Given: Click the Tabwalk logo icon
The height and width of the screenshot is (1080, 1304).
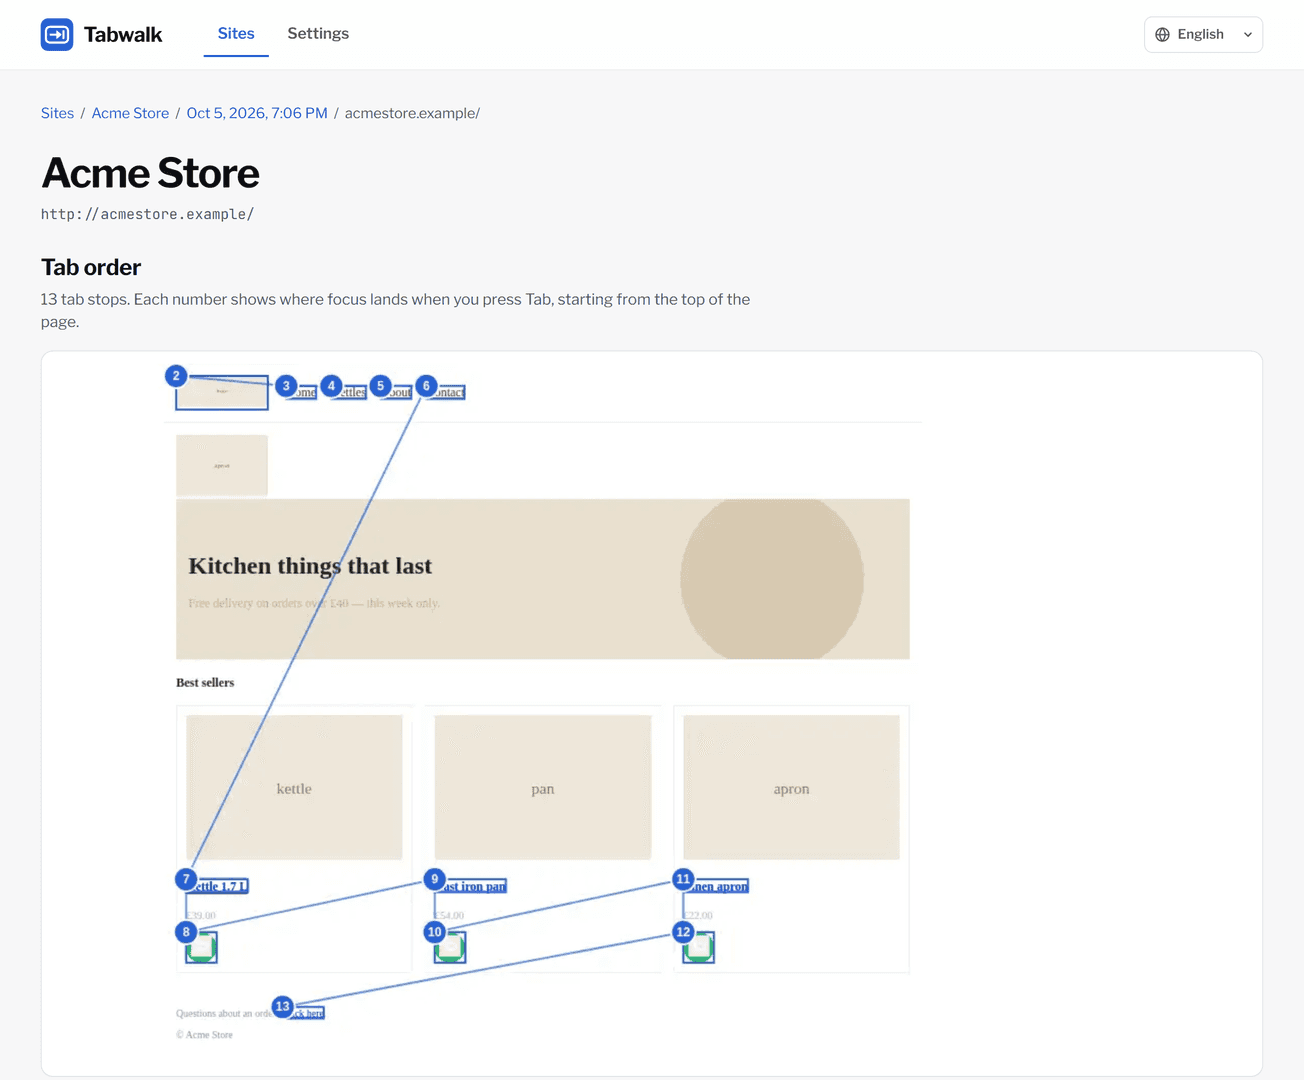Looking at the screenshot, I should [57, 34].
